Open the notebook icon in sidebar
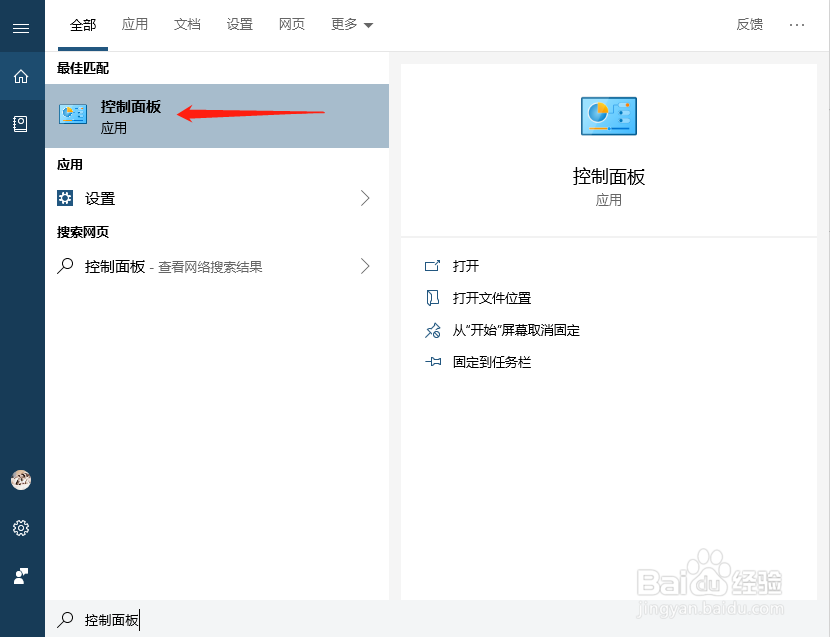 click(20, 124)
